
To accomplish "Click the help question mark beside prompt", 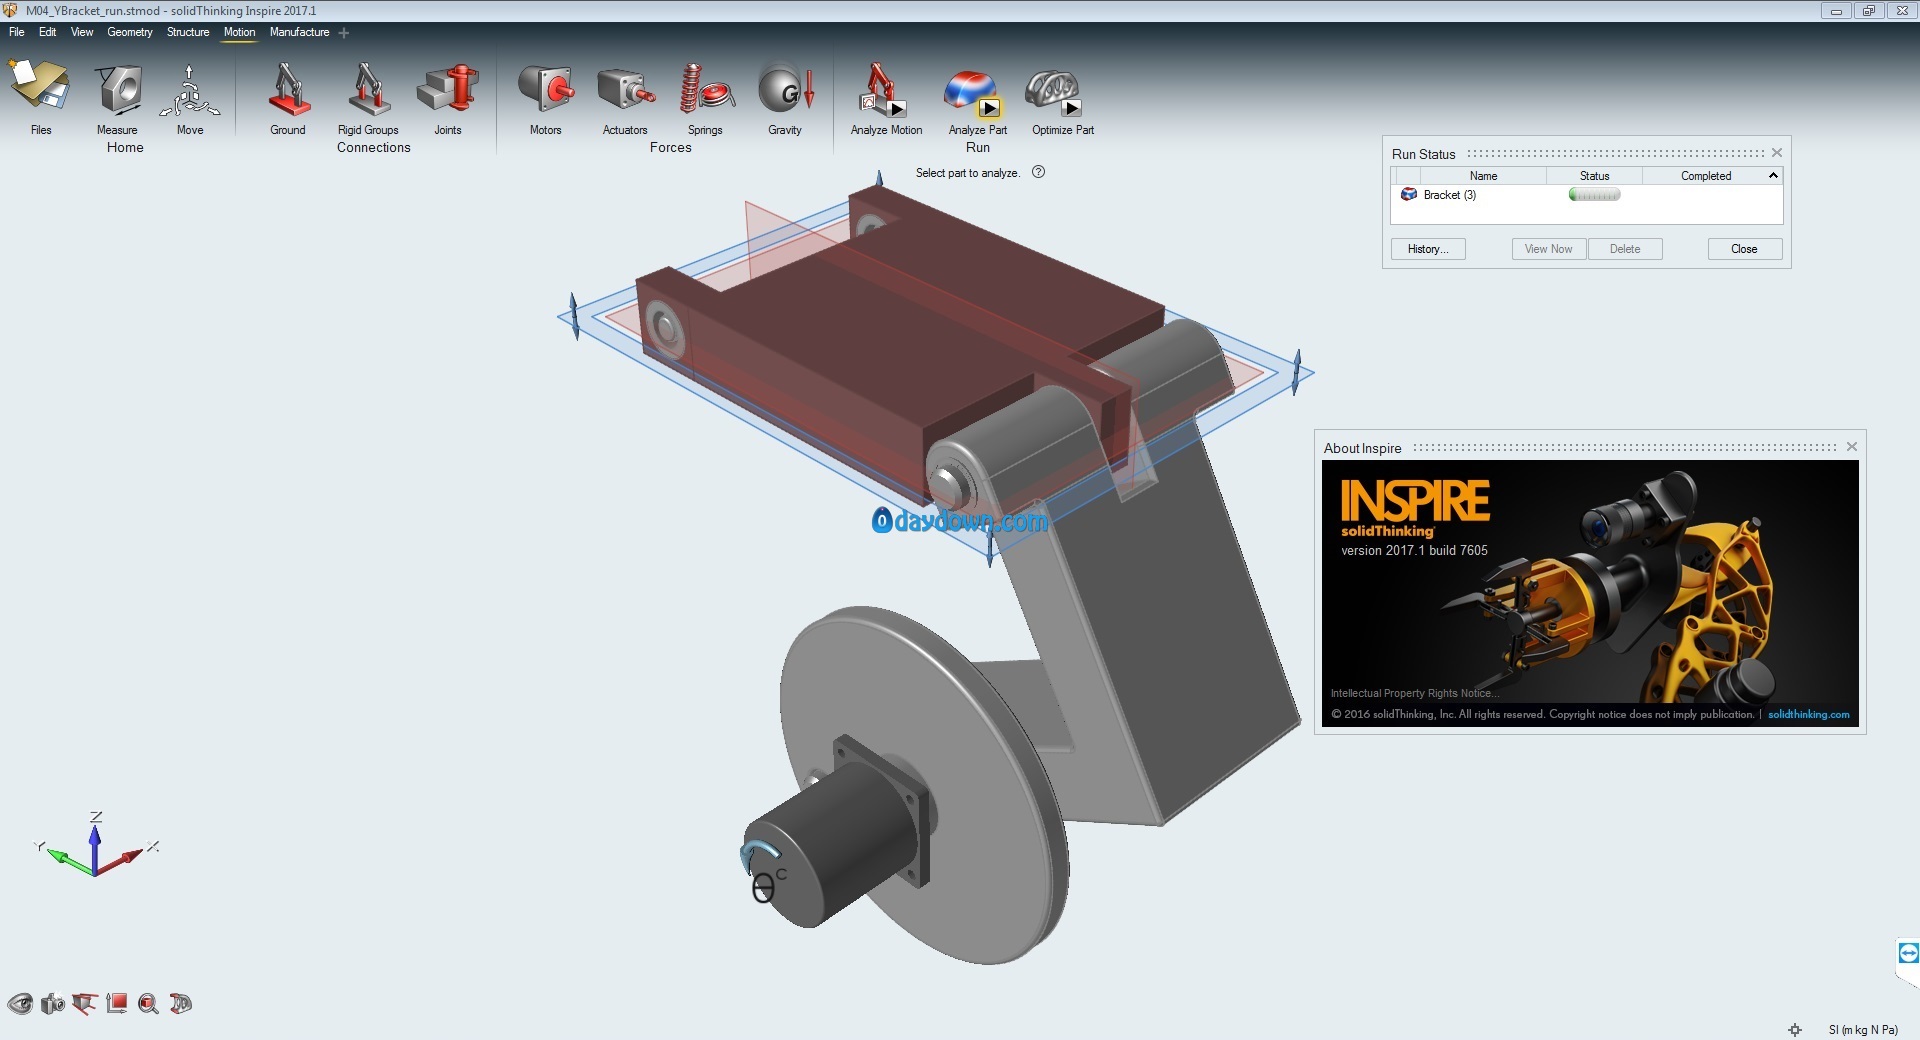I will 1038,172.
